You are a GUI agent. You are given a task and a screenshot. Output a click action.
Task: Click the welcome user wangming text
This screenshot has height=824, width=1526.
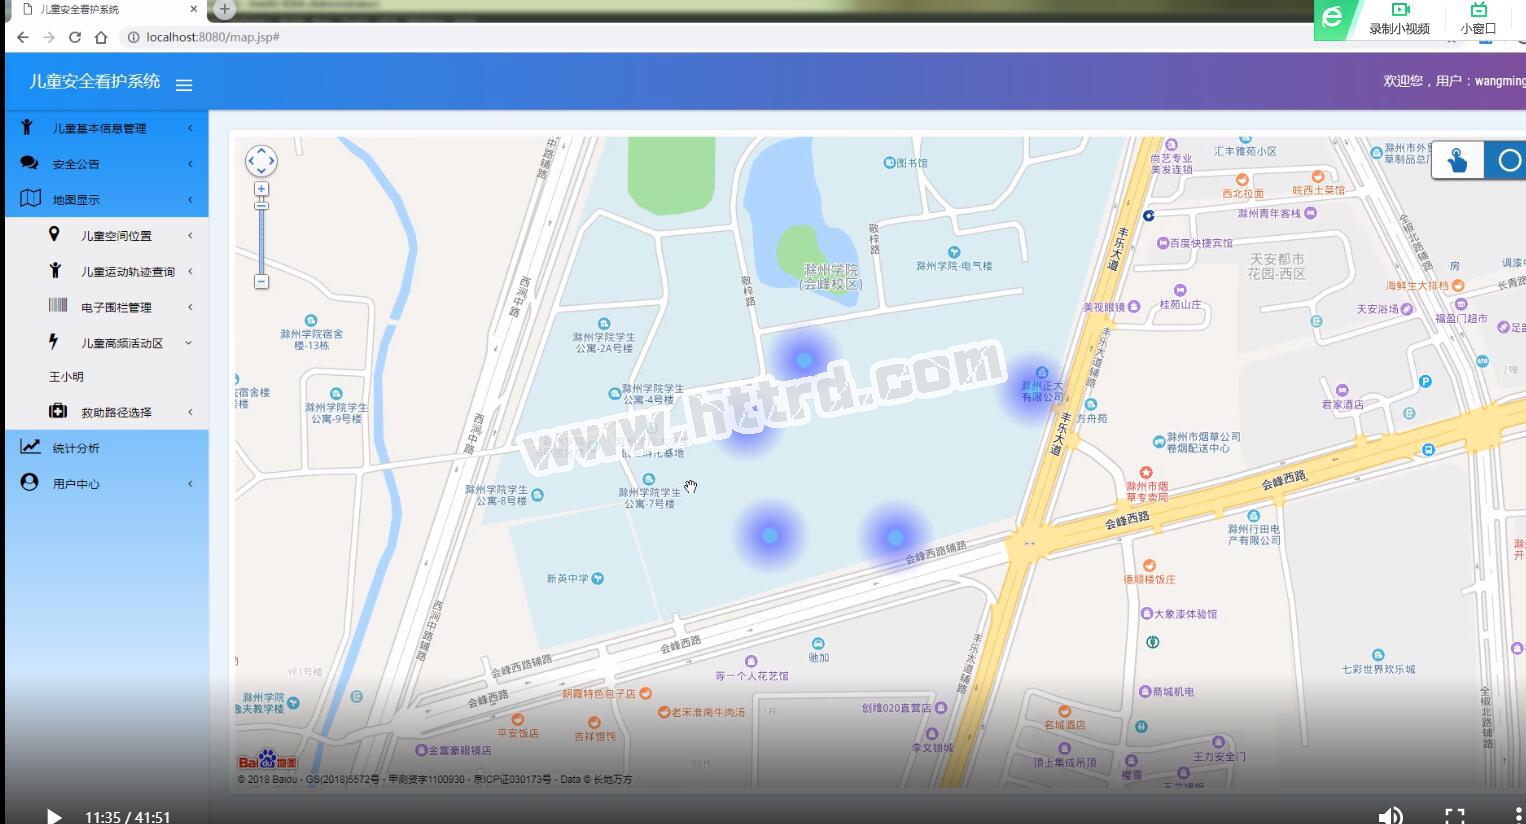tap(1454, 81)
